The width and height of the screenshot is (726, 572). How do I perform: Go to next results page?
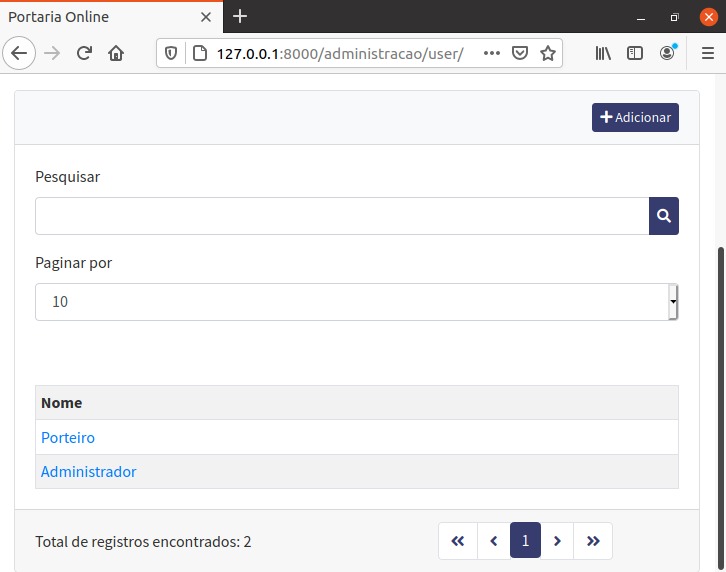point(557,541)
